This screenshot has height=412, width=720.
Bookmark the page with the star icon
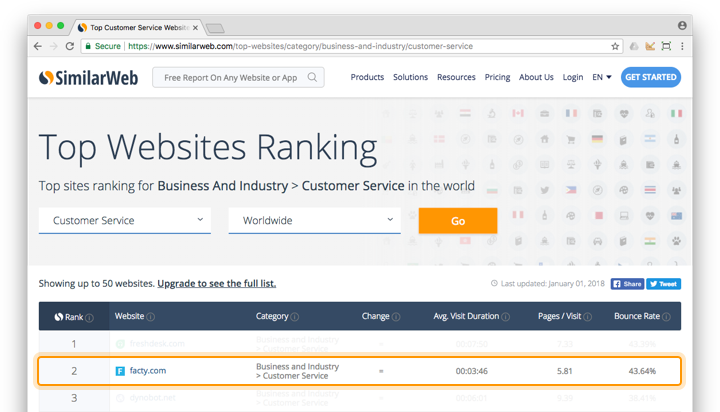pyautogui.click(x=615, y=46)
